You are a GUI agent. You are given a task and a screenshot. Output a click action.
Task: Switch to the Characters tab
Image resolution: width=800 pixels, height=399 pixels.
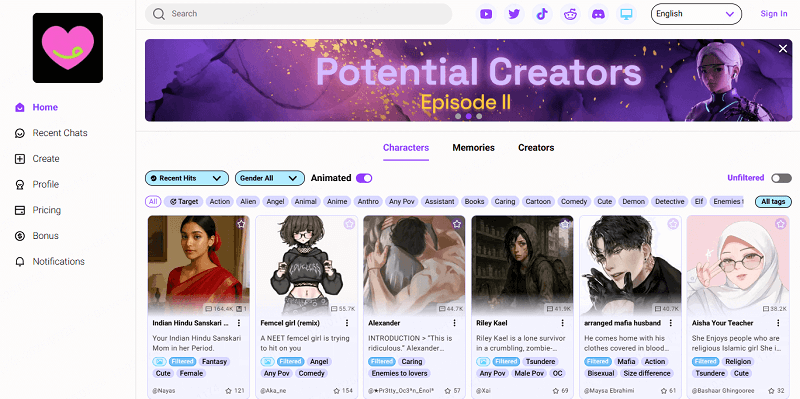click(406, 148)
